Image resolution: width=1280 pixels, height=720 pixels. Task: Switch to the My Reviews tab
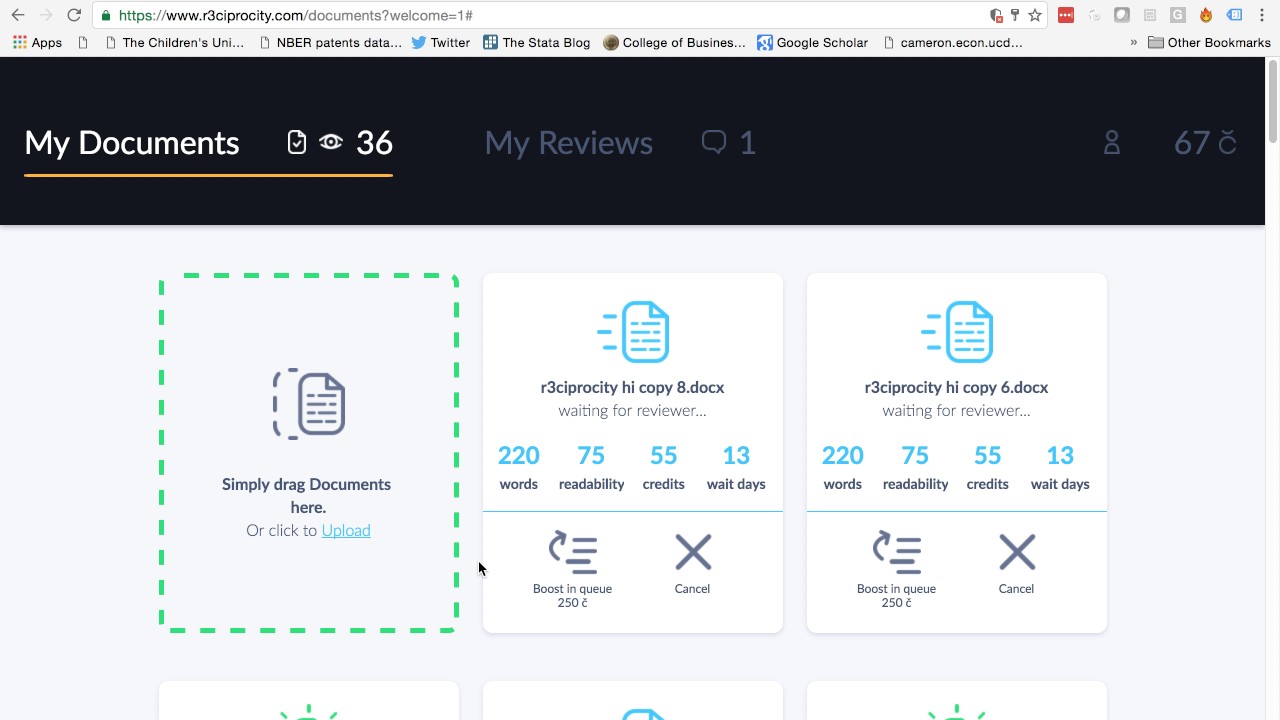(568, 143)
